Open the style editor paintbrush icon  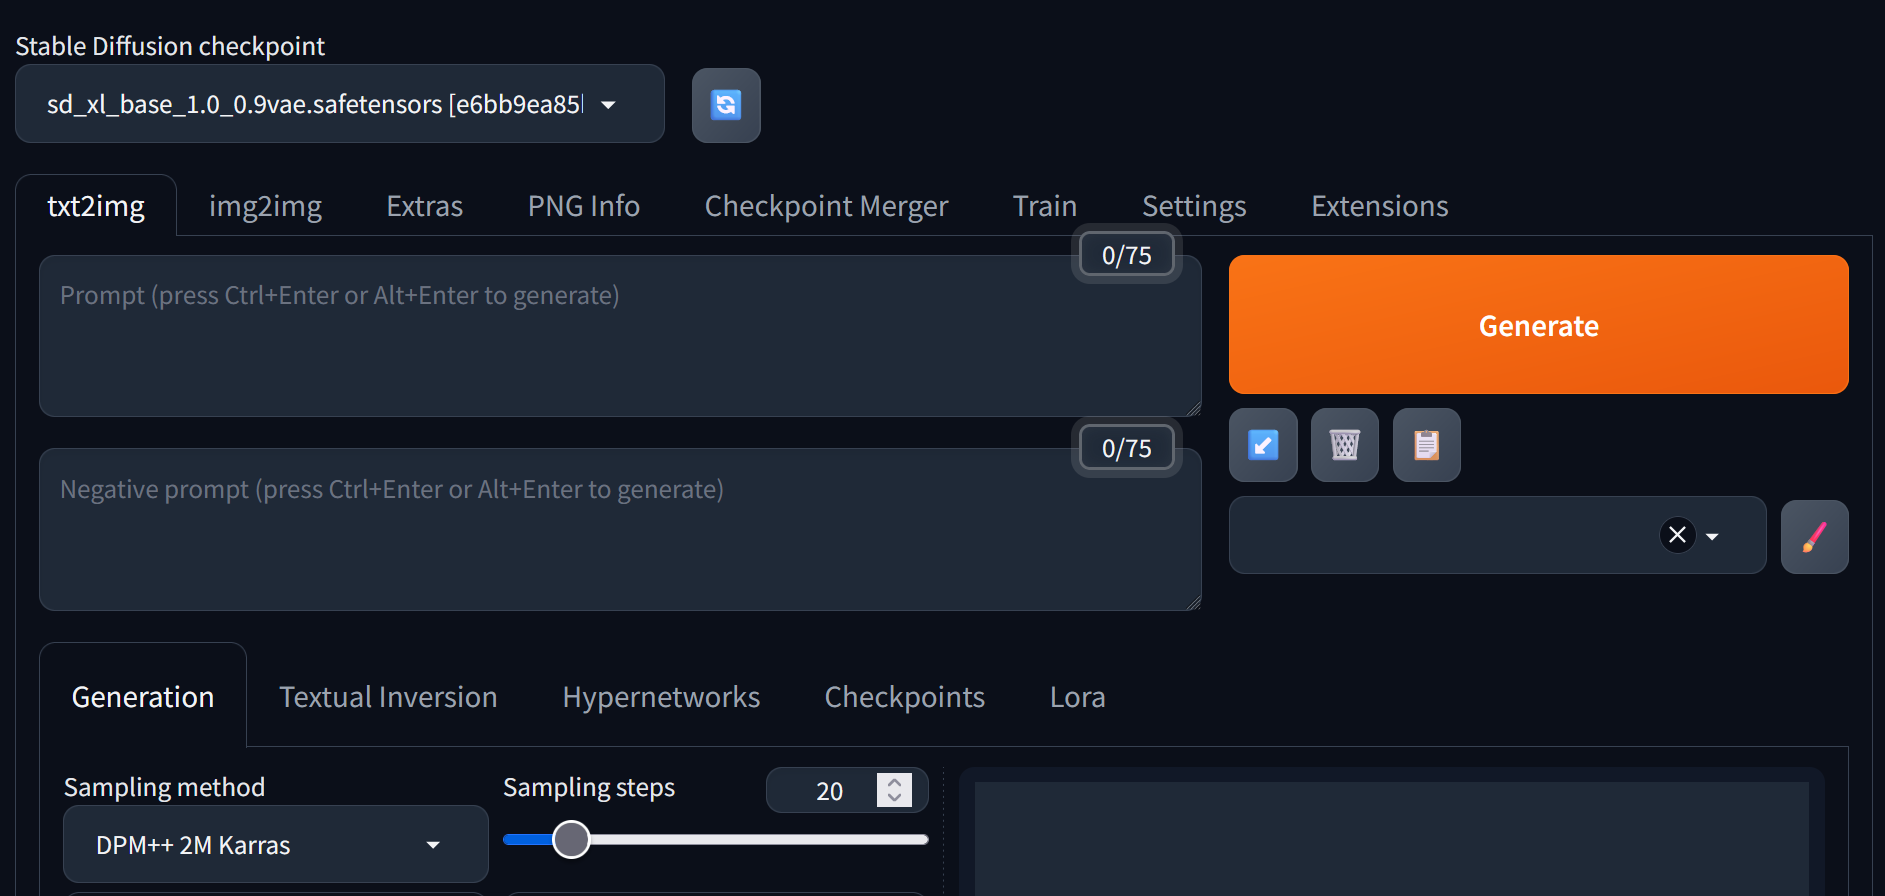[x=1815, y=537]
